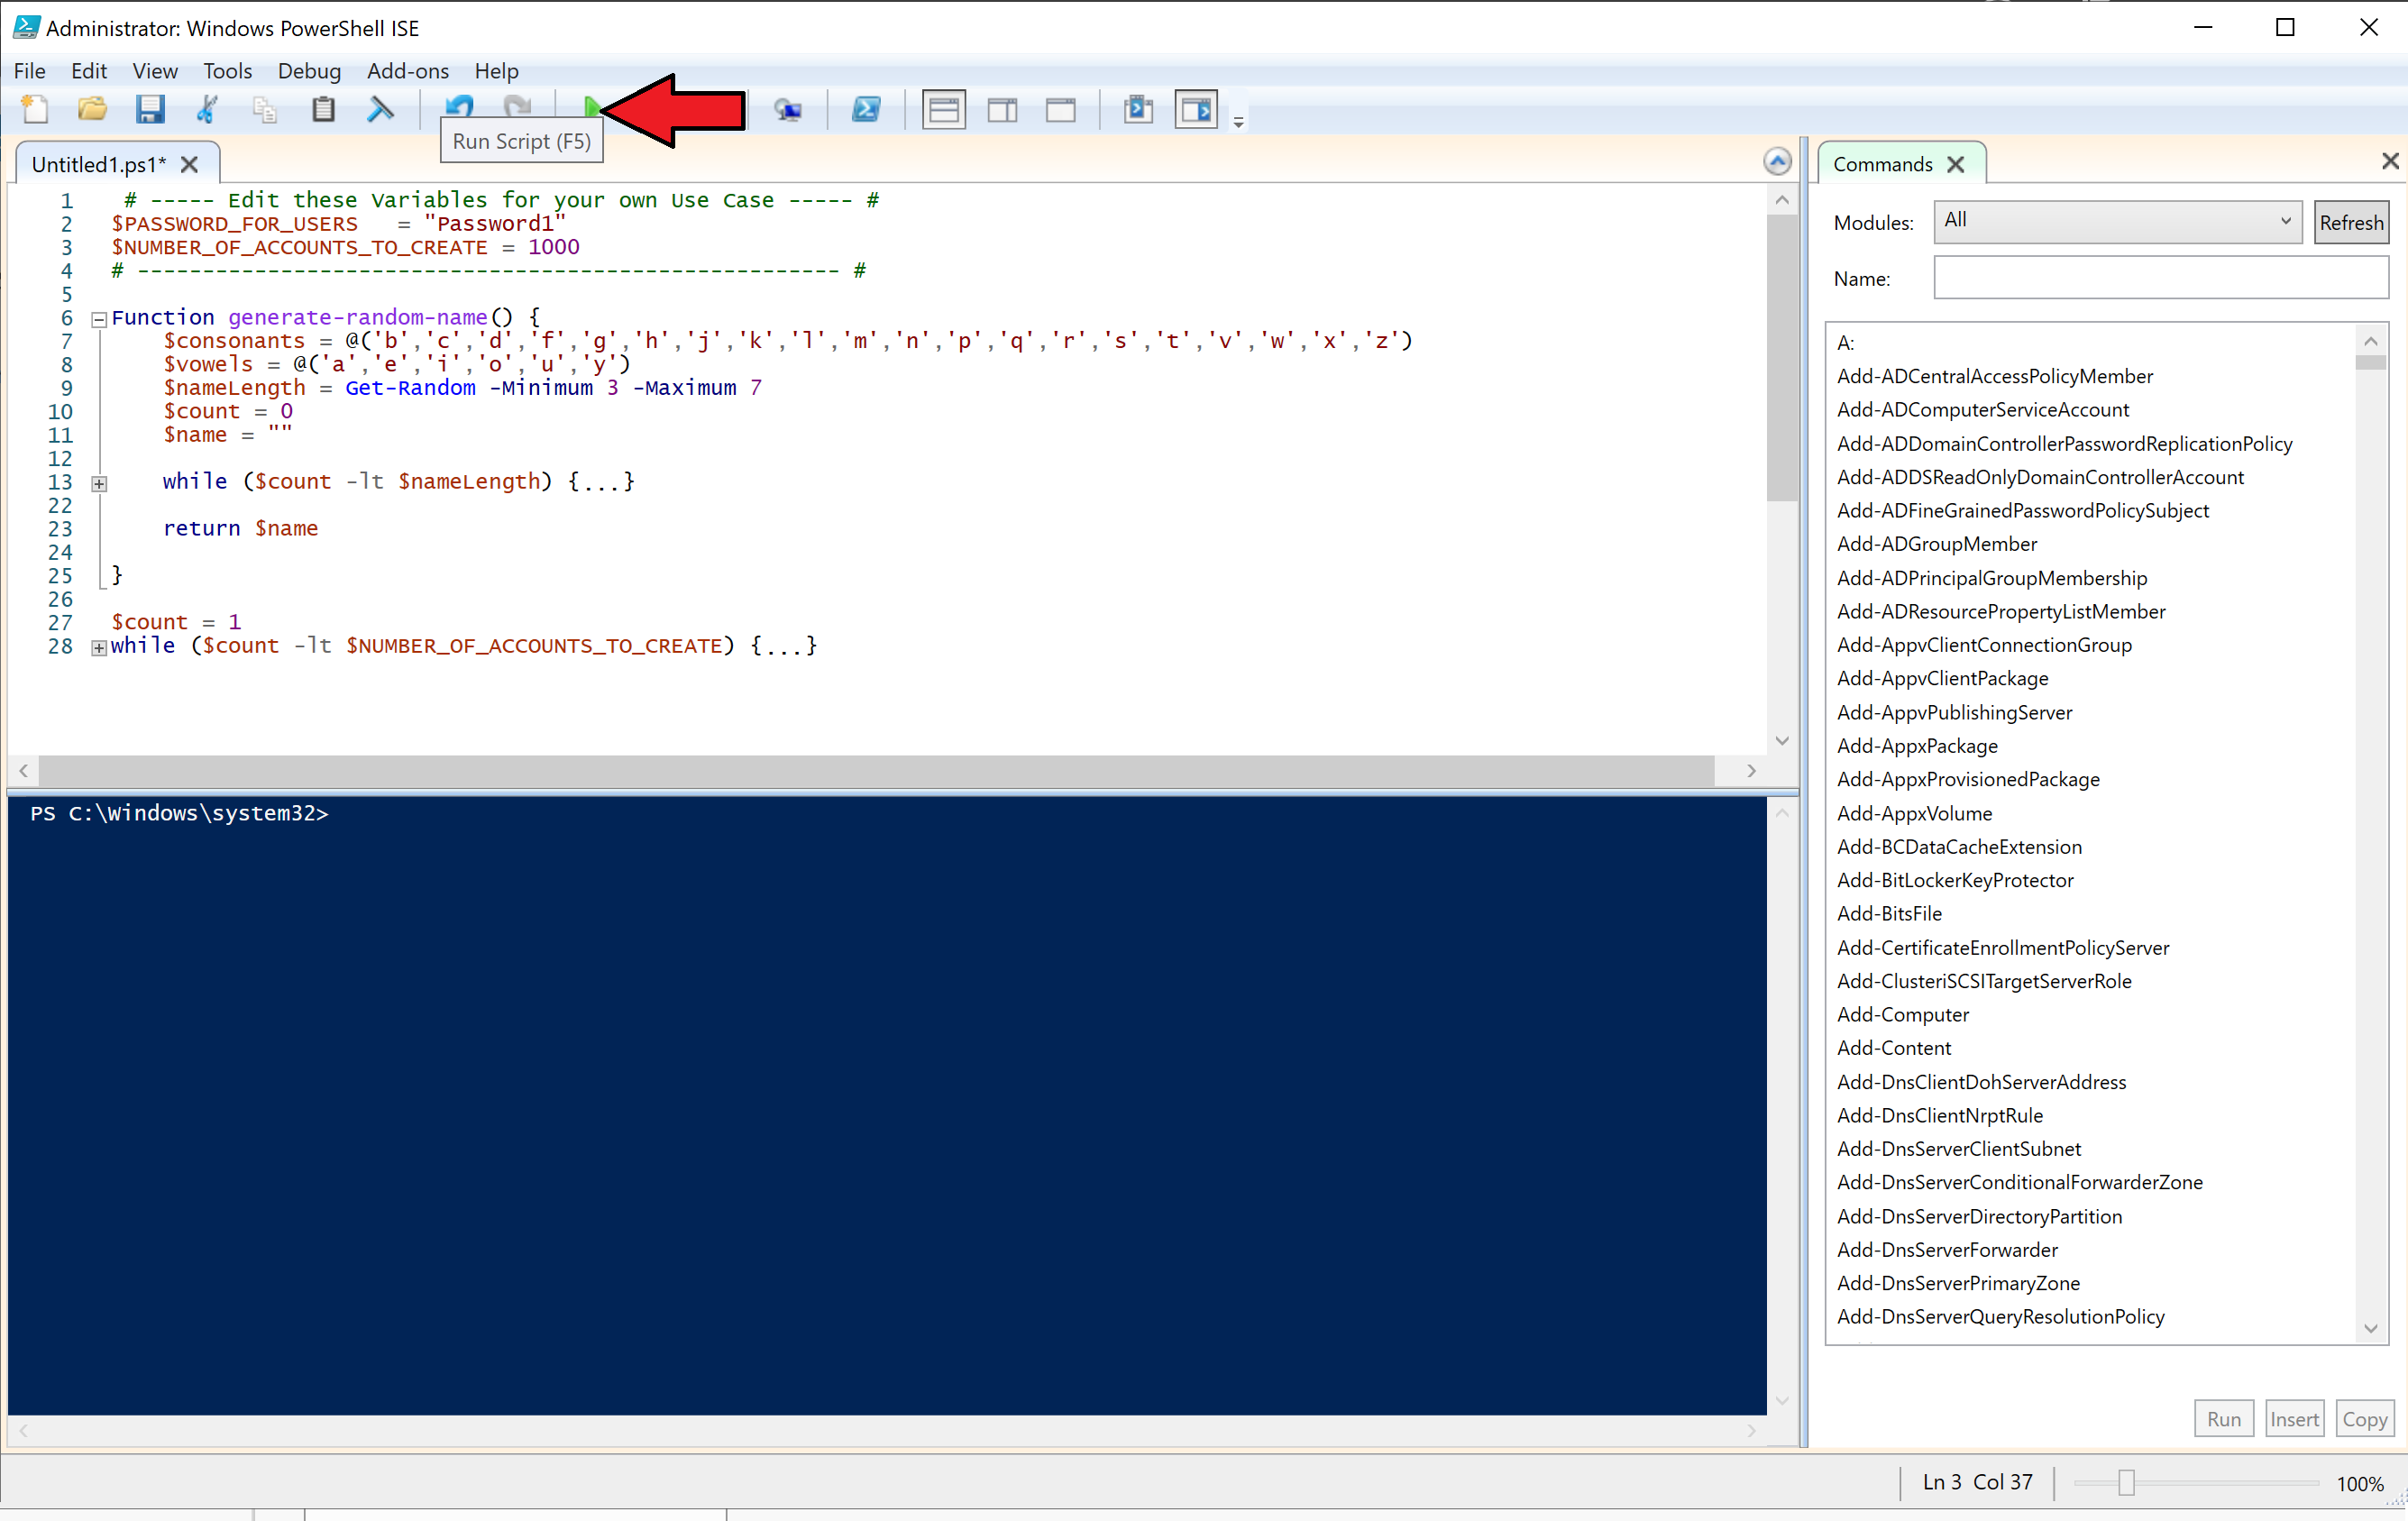Viewport: 2408px width, 1521px height.
Task: Click the Run Script (F5) button
Action: [x=589, y=108]
